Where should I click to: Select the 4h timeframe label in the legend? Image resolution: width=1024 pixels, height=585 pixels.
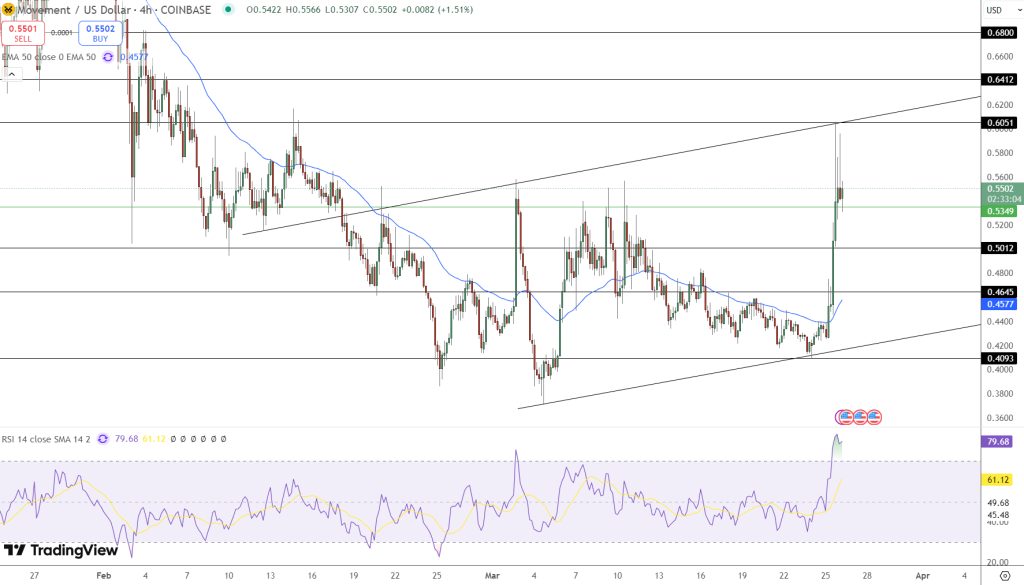(x=143, y=10)
